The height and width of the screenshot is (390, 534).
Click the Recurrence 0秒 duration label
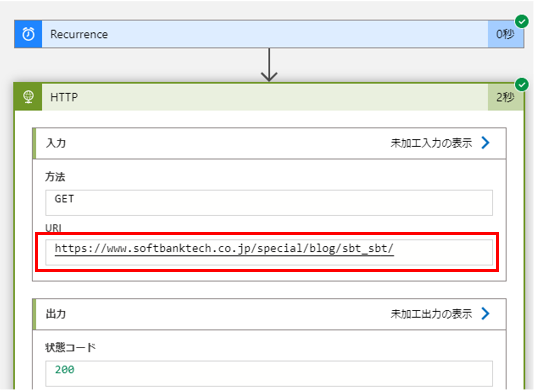pos(505,34)
